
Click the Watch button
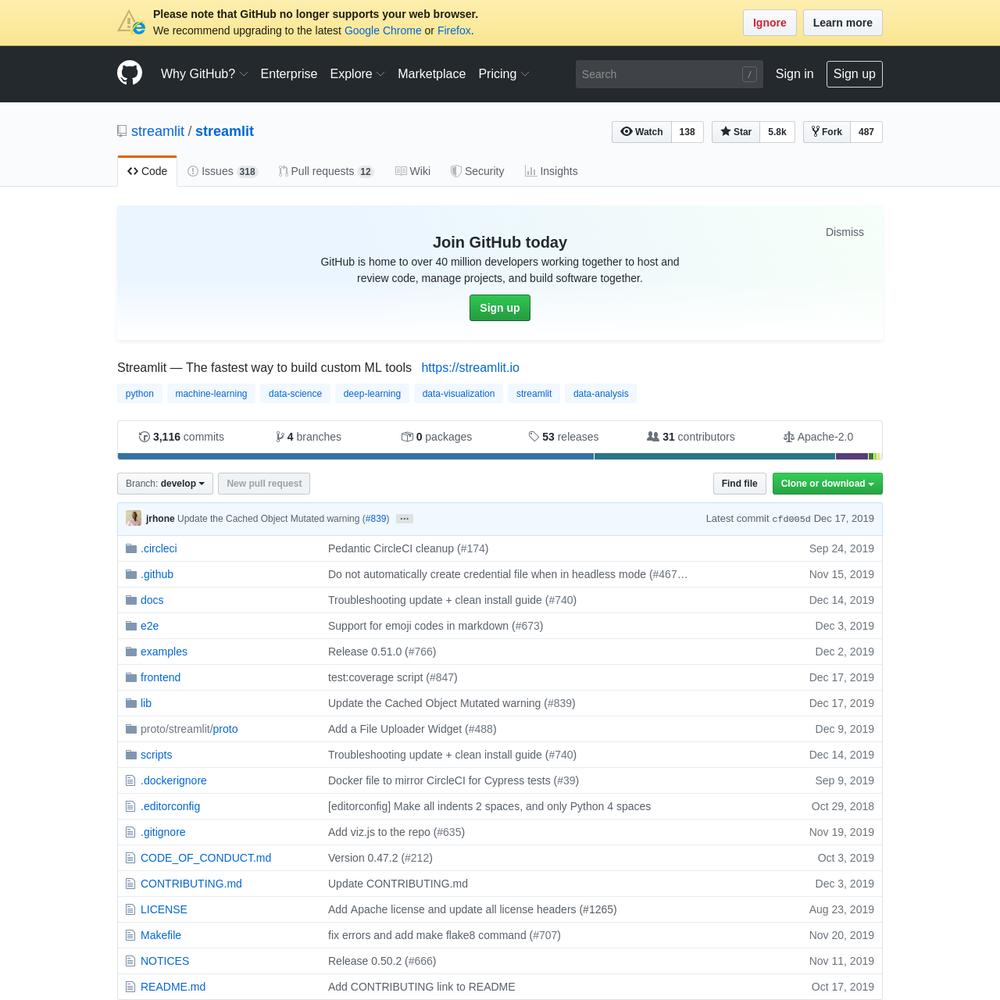(642, 132)
